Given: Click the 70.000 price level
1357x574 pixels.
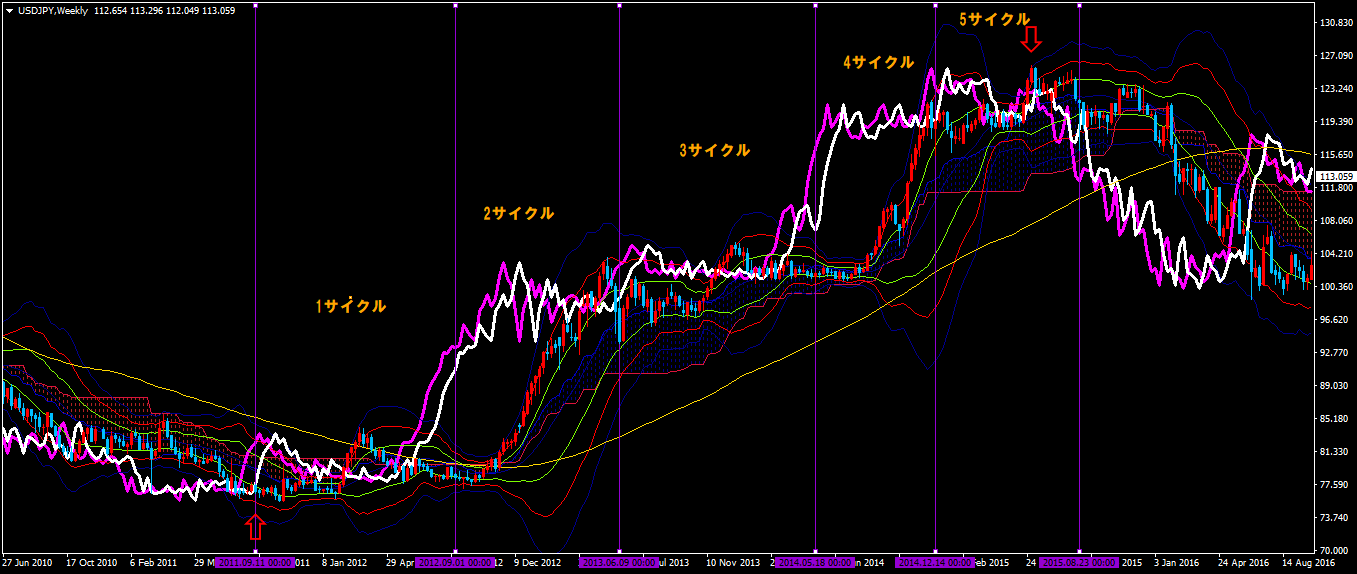Looking at the screenshot, I should pyautogui.click(x=1334, y=550).
